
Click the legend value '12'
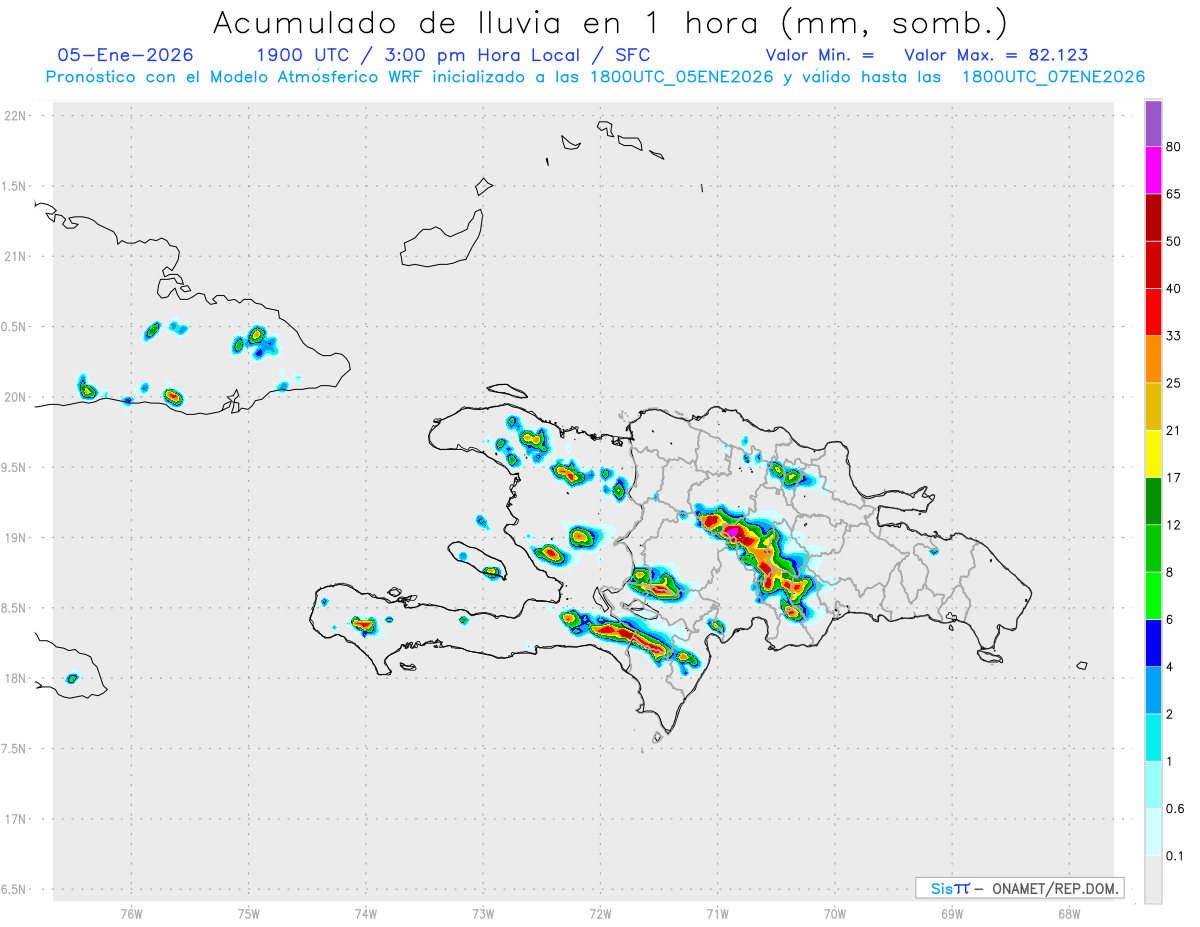[1174, 525]
